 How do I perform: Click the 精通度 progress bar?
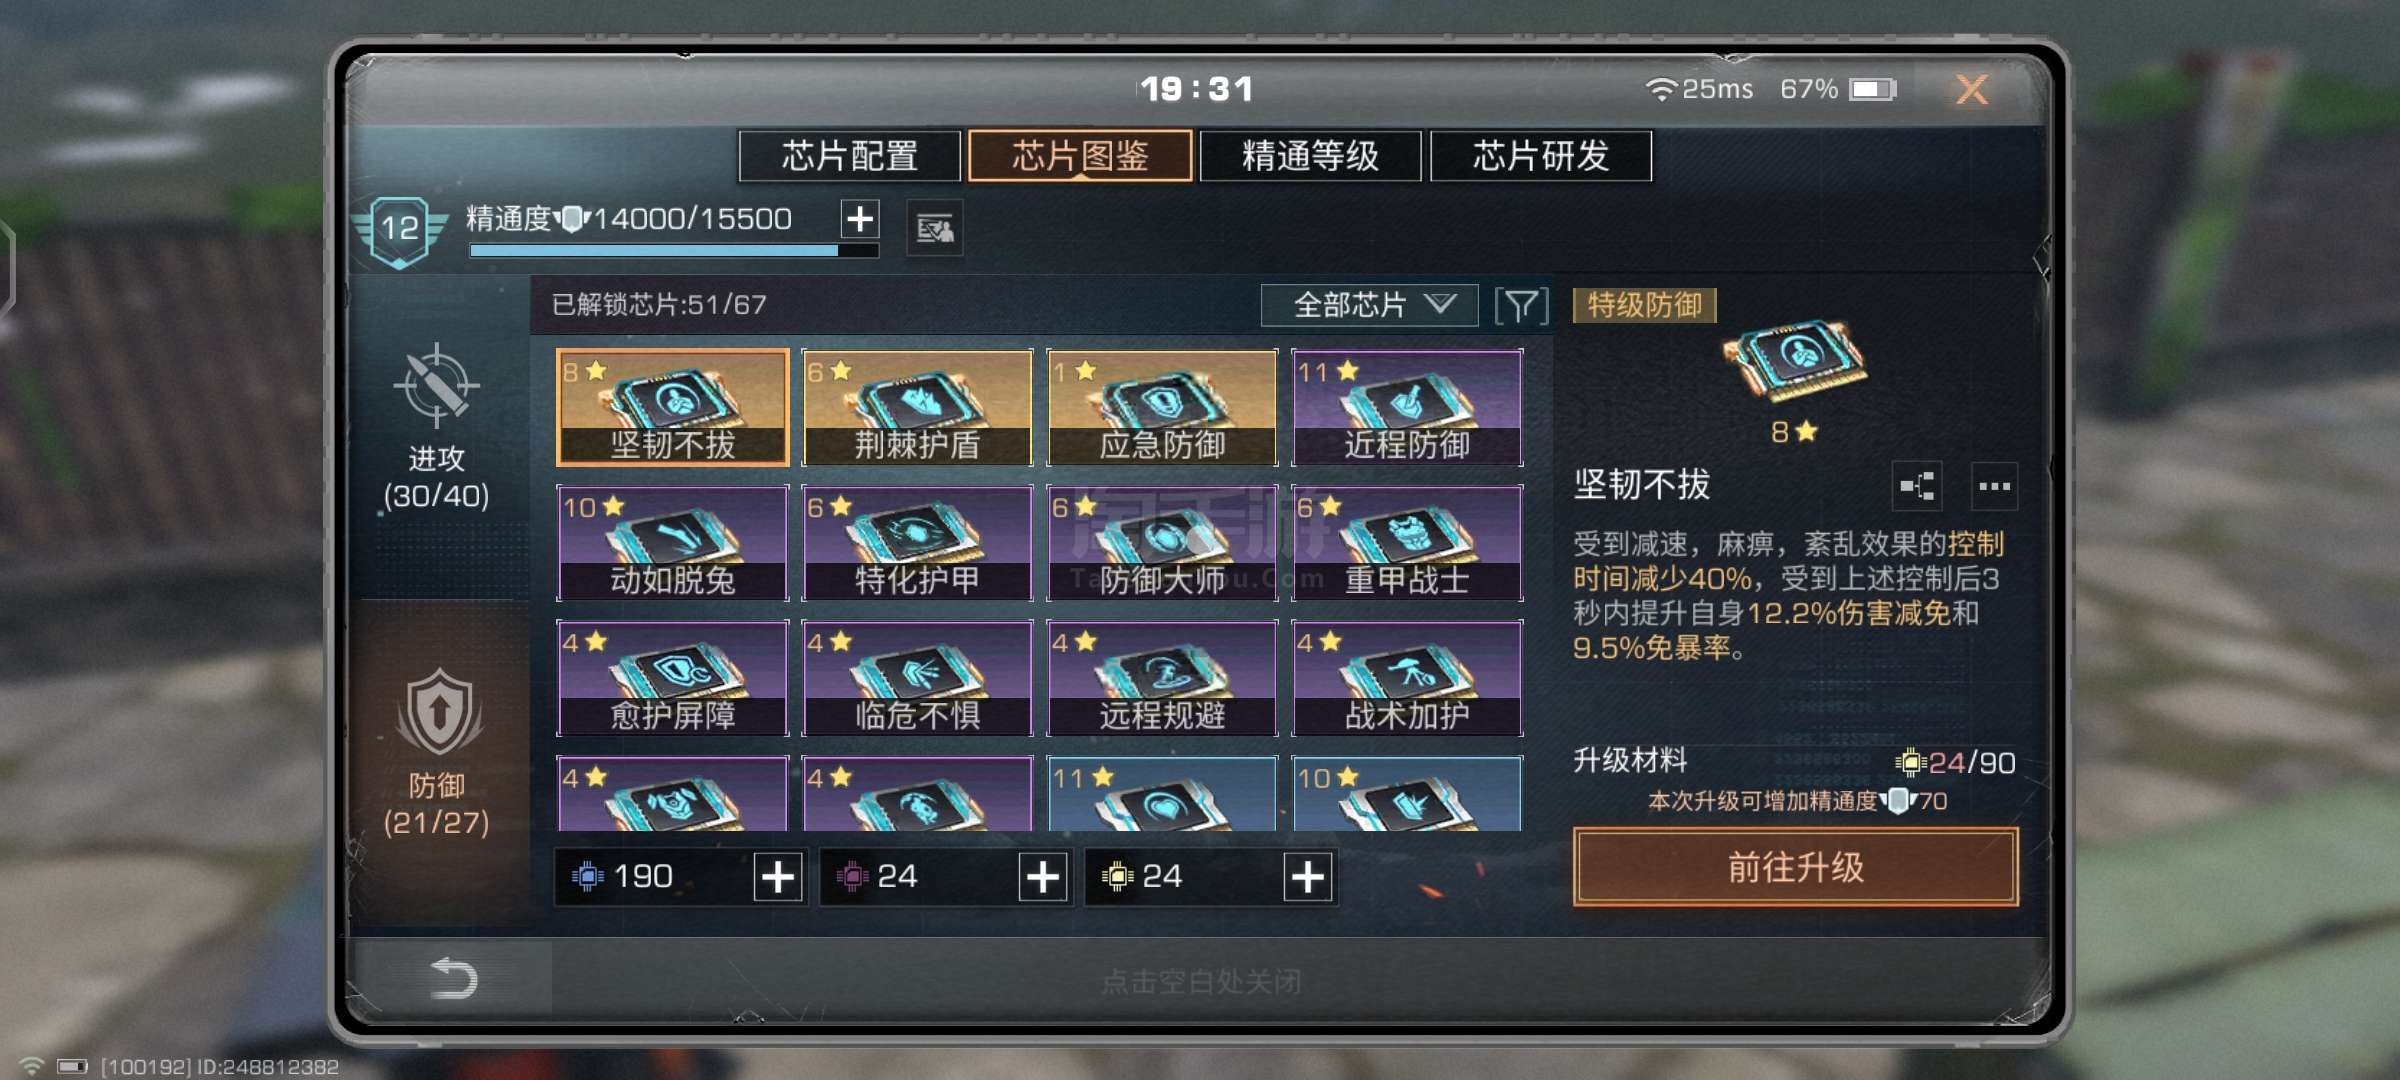[x=674, y=251]
